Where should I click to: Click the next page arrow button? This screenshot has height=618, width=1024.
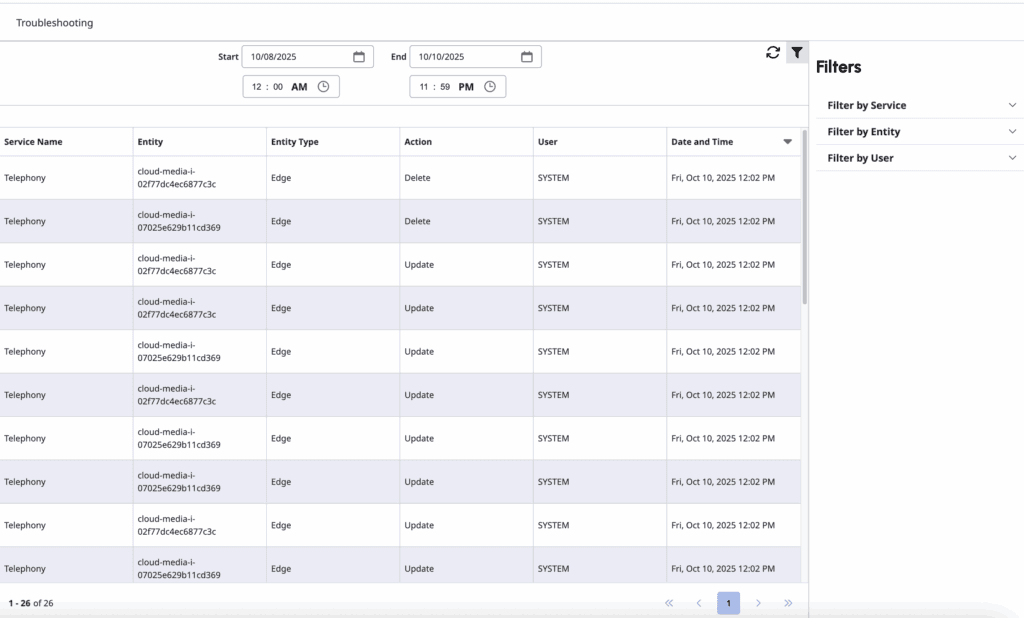point(759,603)
